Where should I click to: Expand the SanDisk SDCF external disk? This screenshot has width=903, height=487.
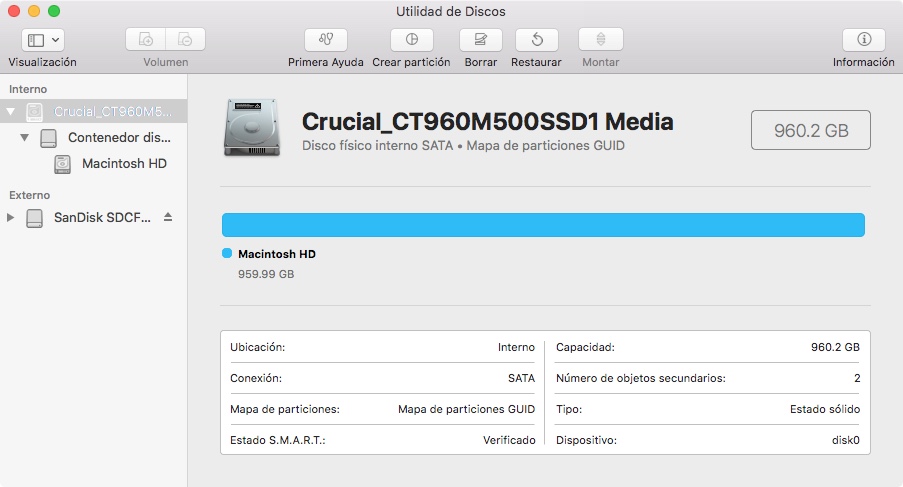click(x=10, y=218)
